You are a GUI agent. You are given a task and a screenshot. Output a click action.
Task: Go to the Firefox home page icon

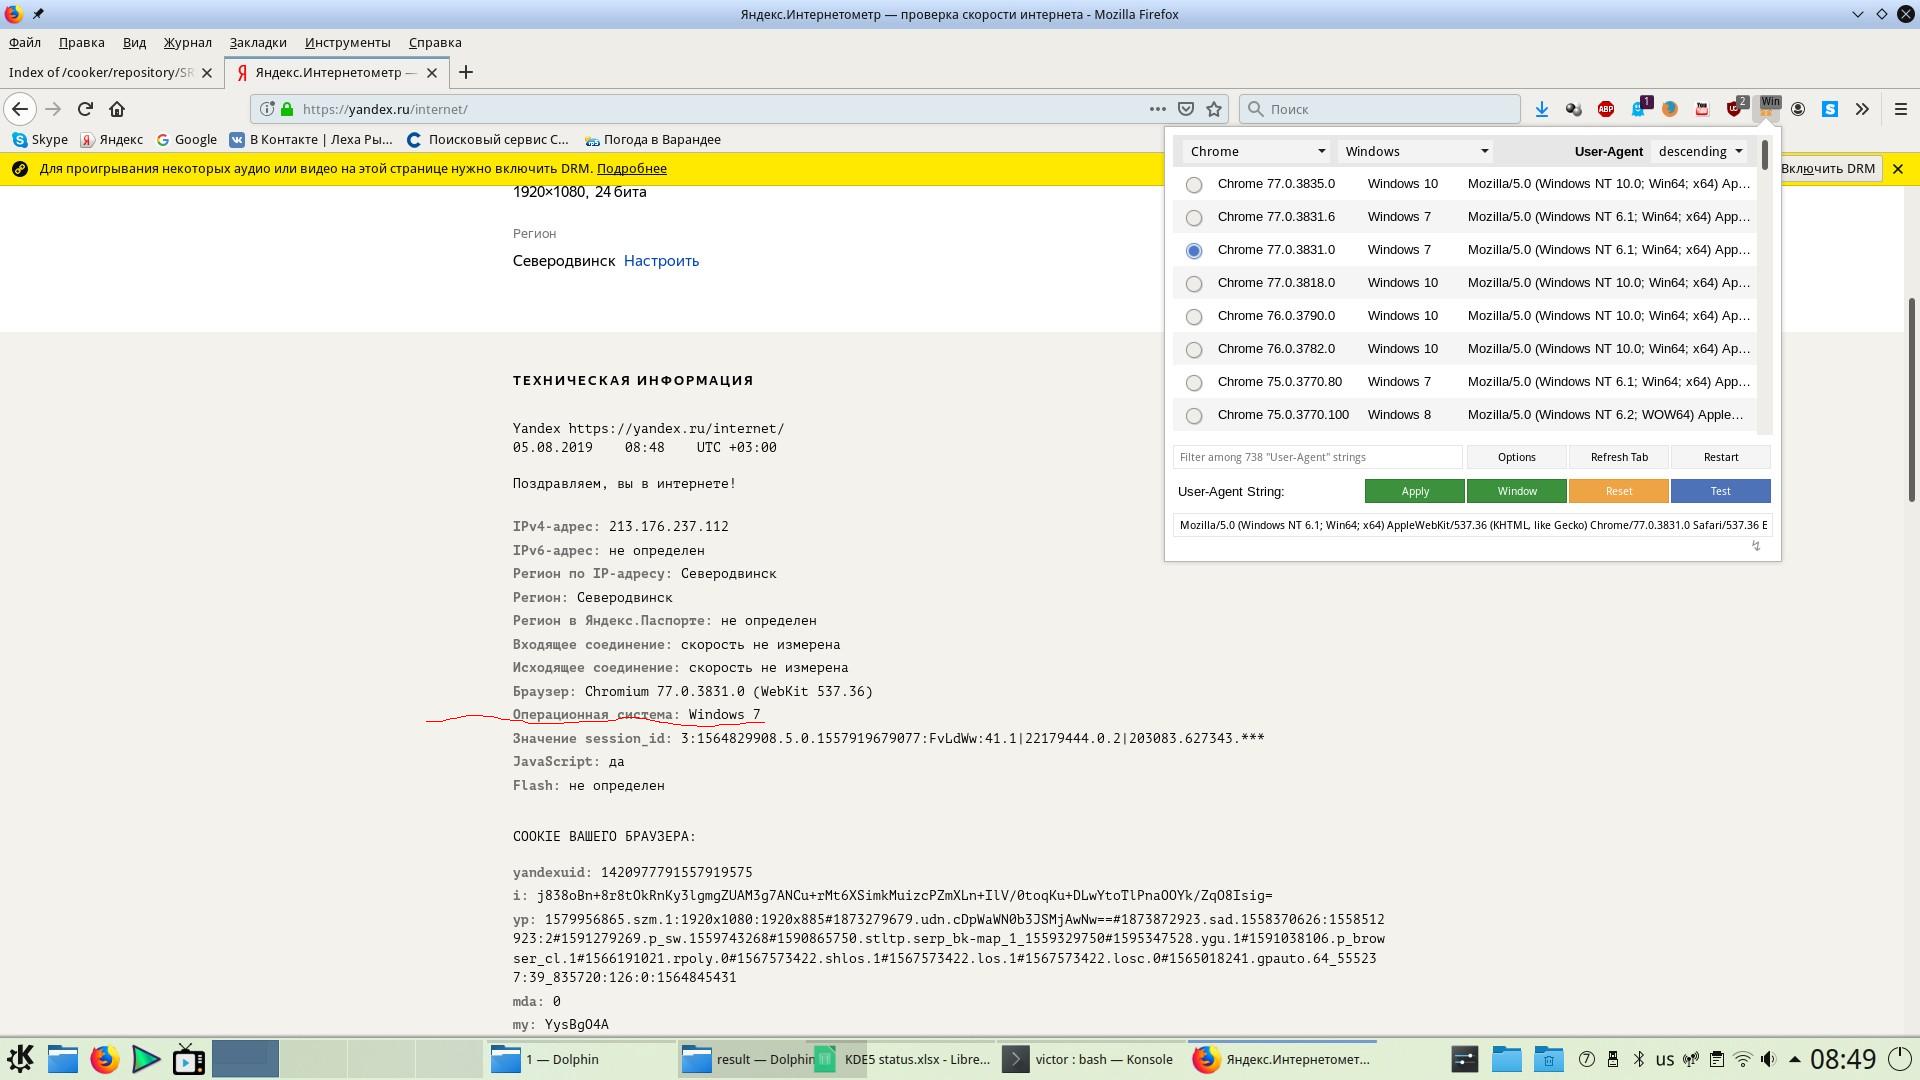(117, 109)
